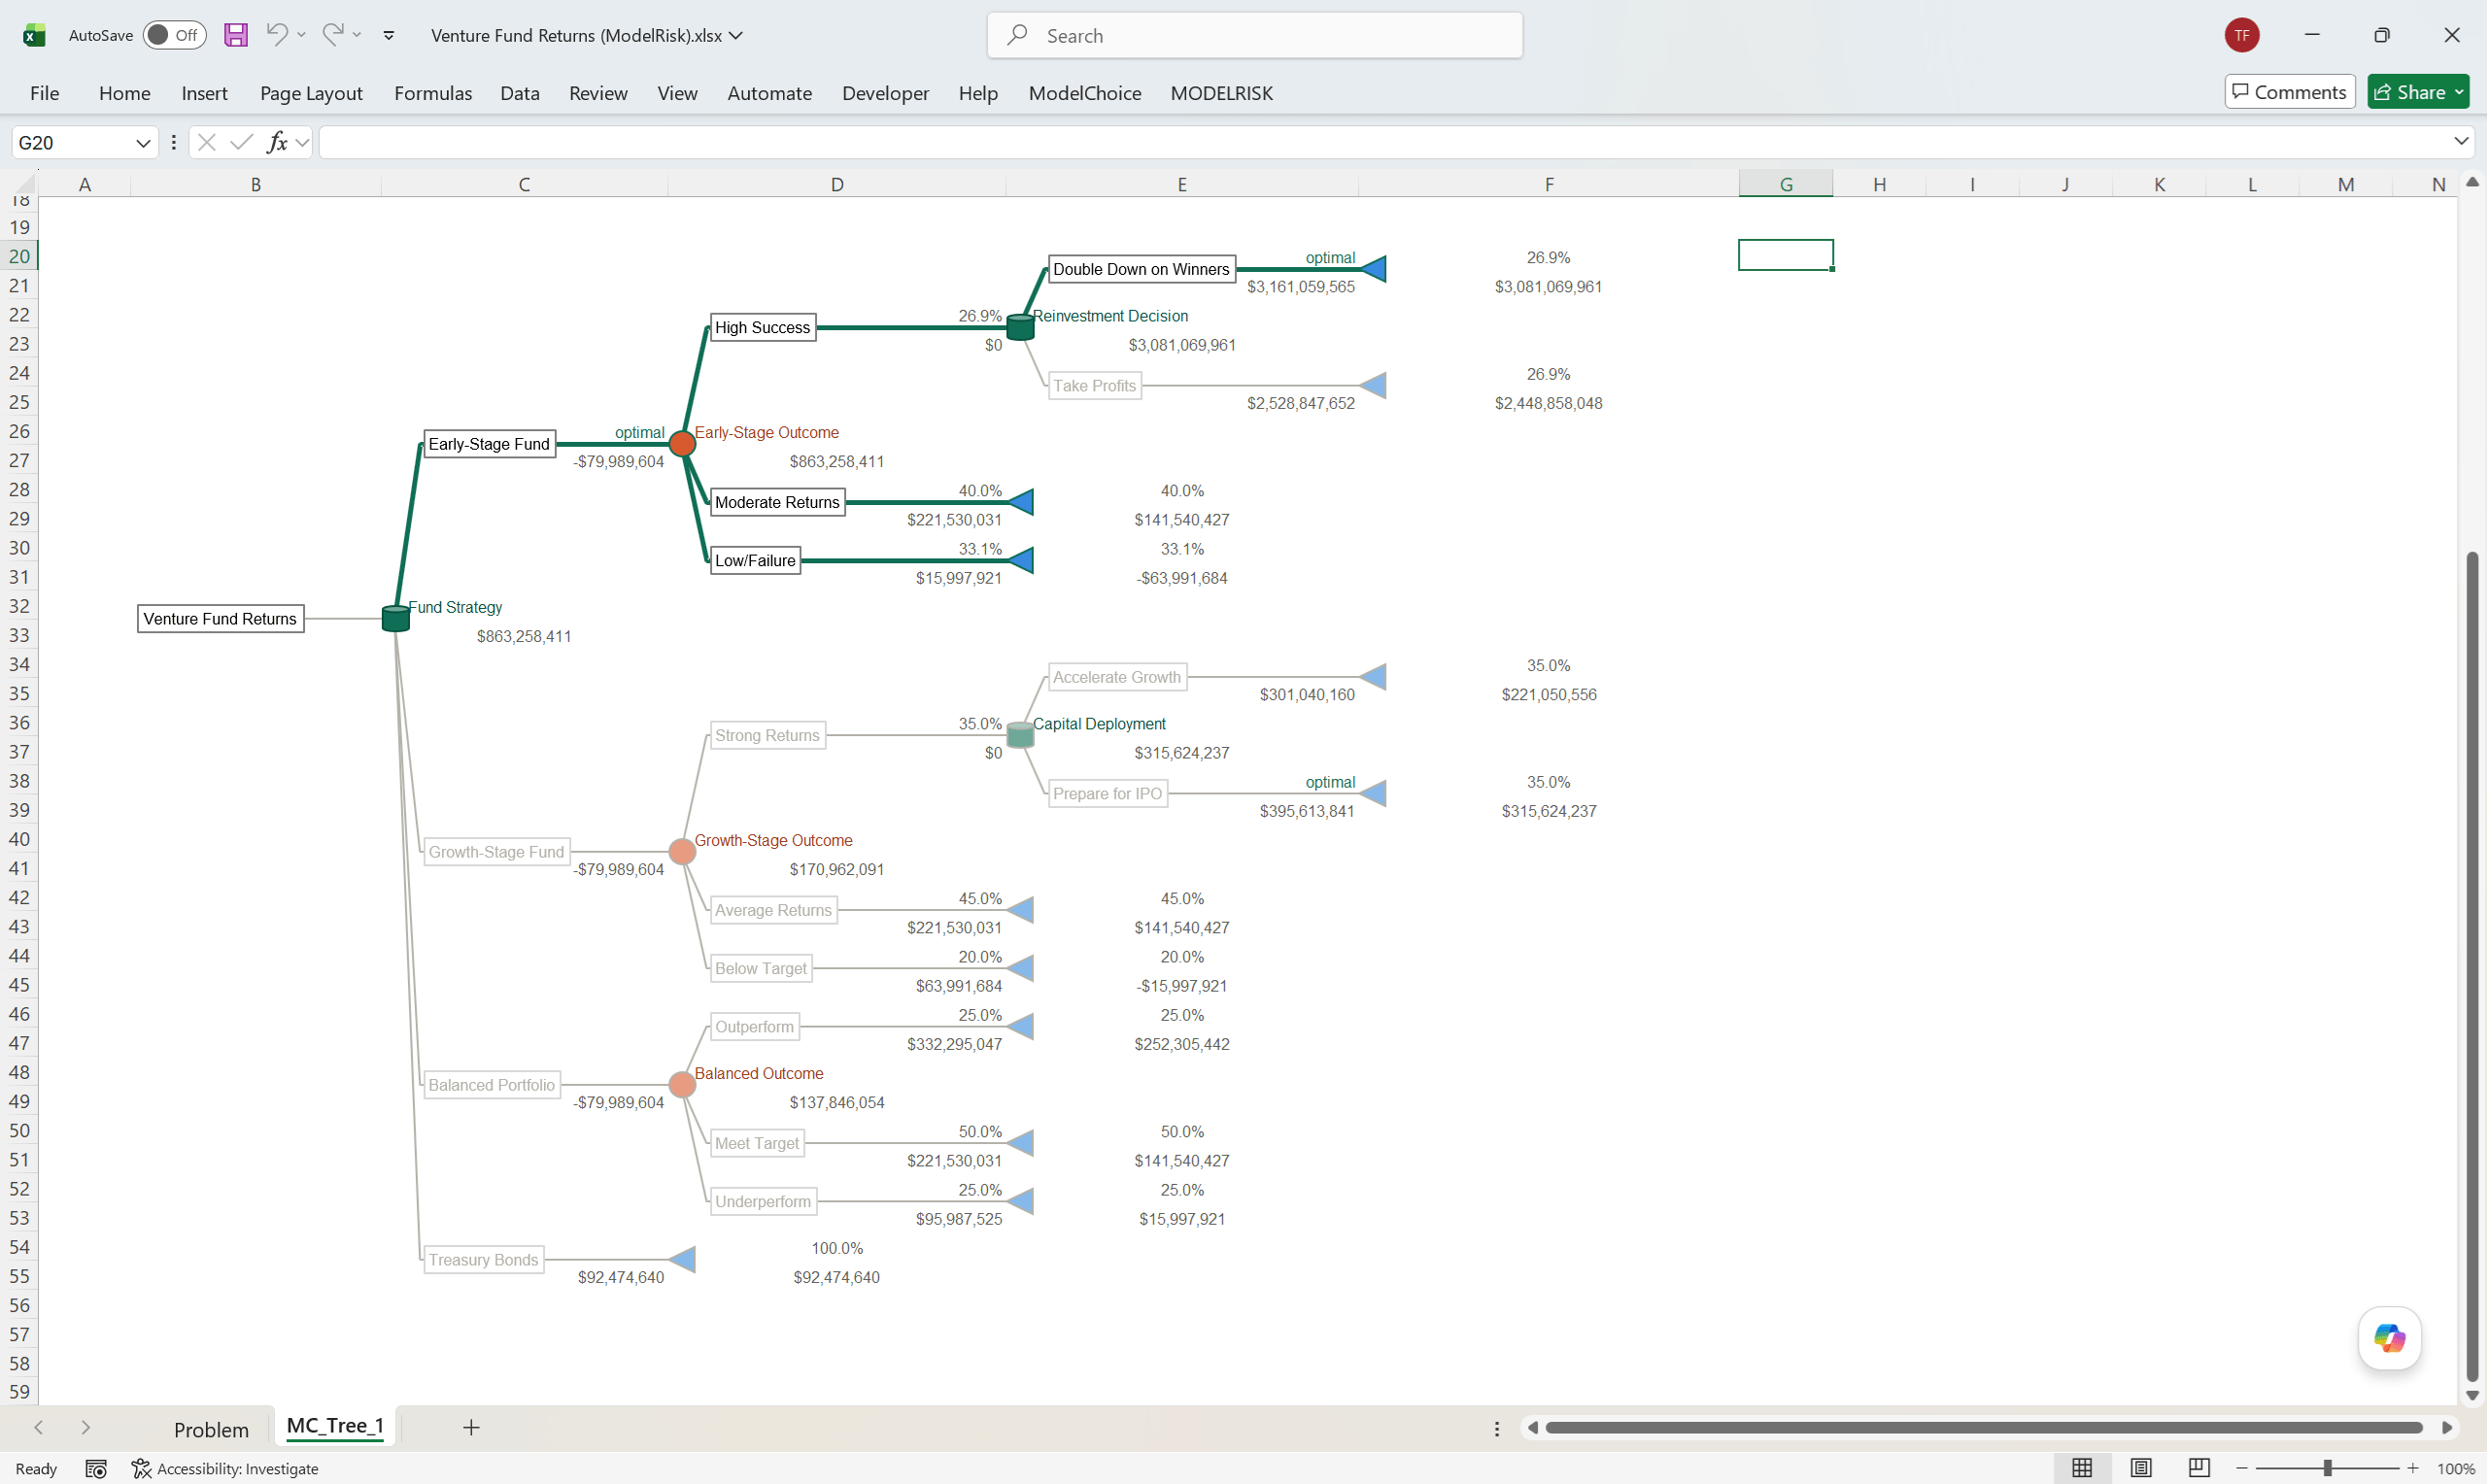Open the File menu

click(44, 93)
